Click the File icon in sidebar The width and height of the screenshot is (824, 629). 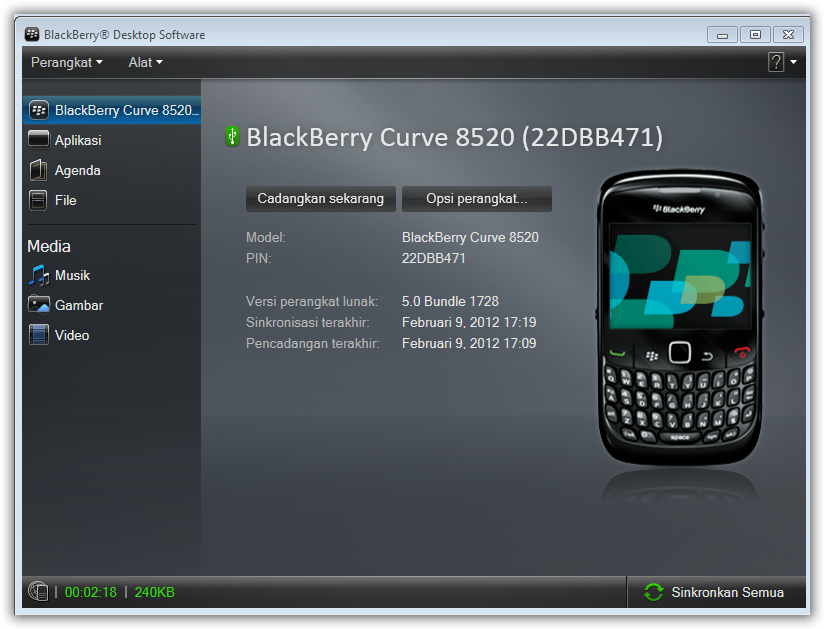pyautogui.click(x=38, y=200)
